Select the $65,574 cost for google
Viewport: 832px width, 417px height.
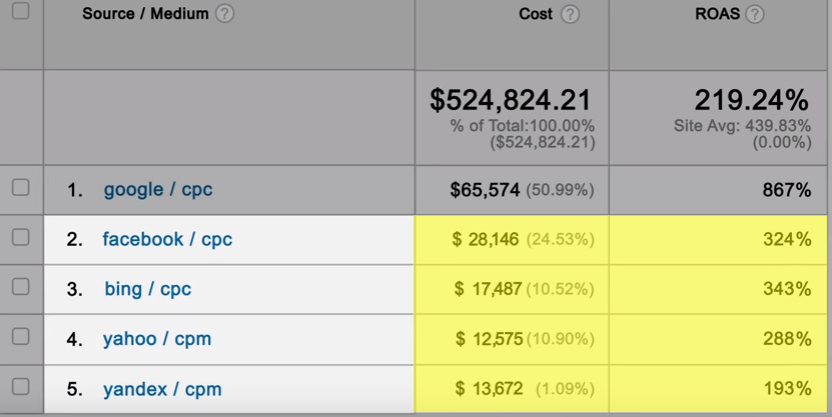485,190
